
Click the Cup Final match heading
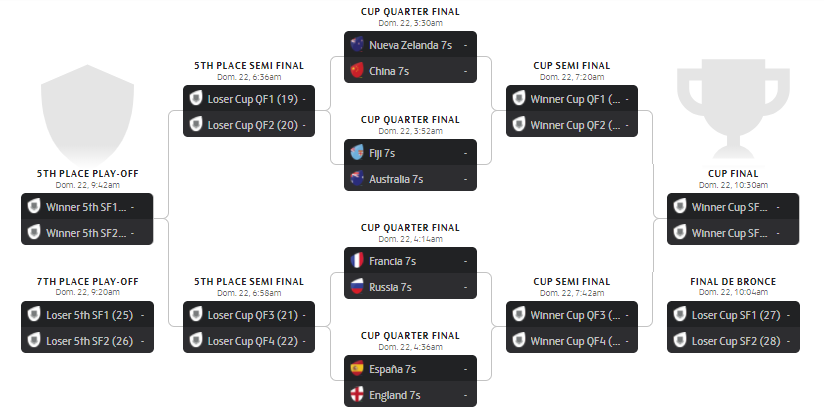pyautogui.click(x=732, y=173)
